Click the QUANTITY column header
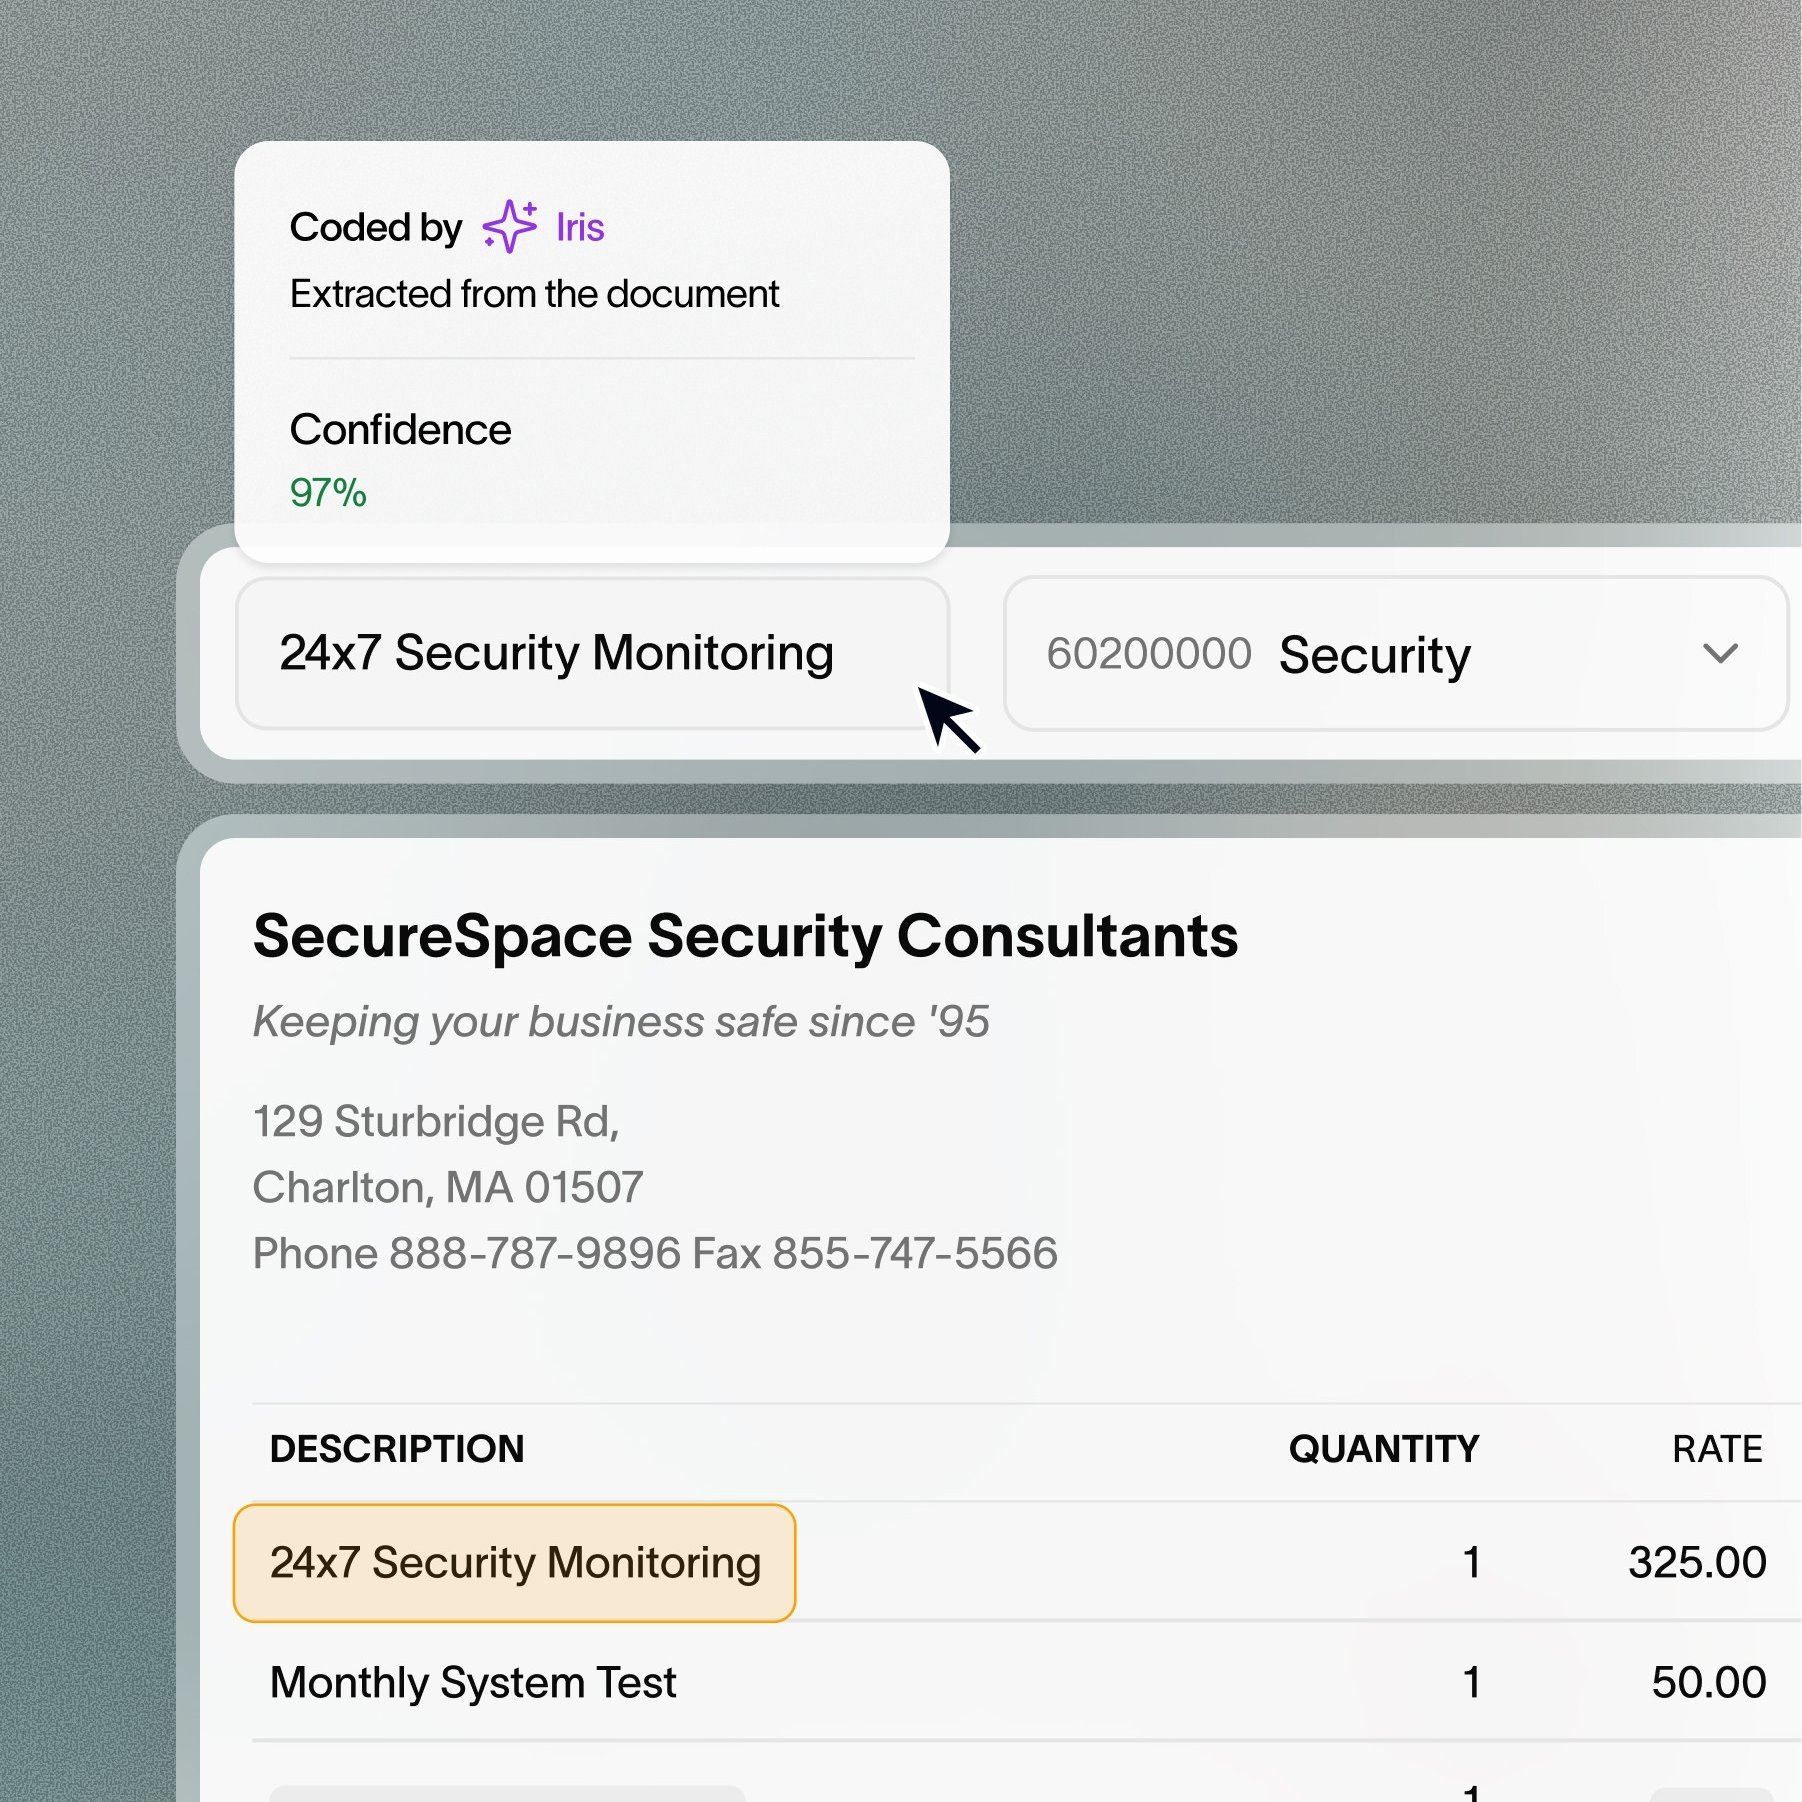 pos(1383,1449)
